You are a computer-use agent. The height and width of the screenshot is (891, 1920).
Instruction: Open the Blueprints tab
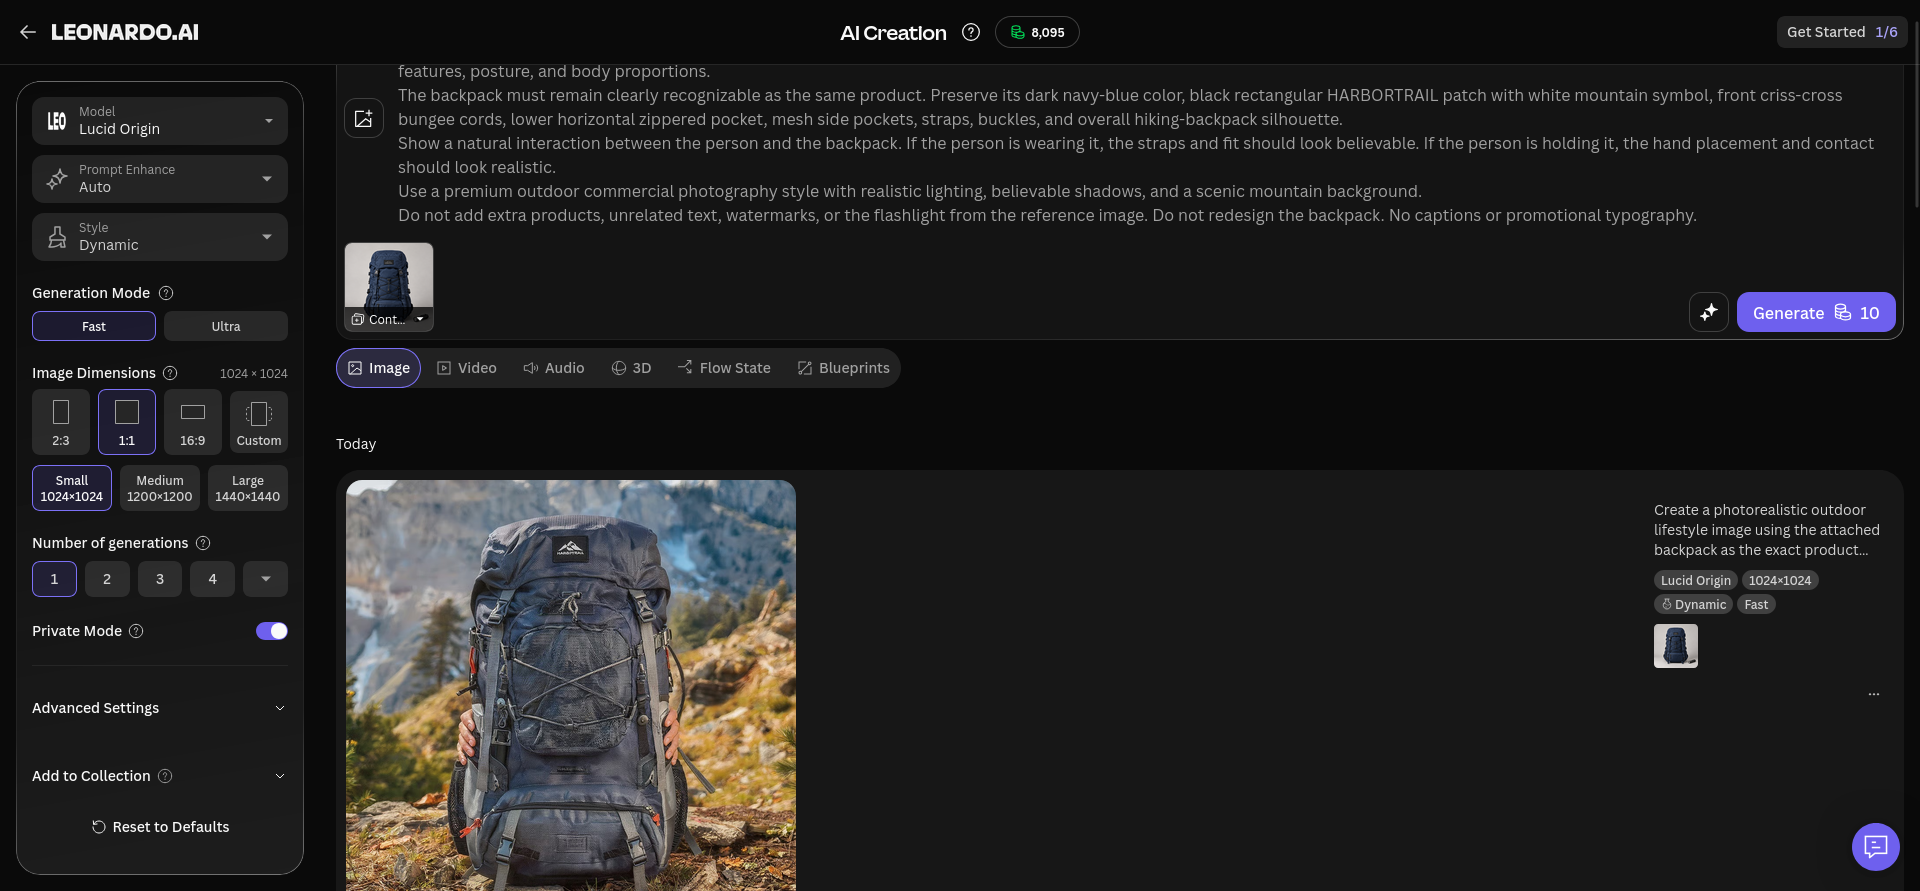point(844,368)
